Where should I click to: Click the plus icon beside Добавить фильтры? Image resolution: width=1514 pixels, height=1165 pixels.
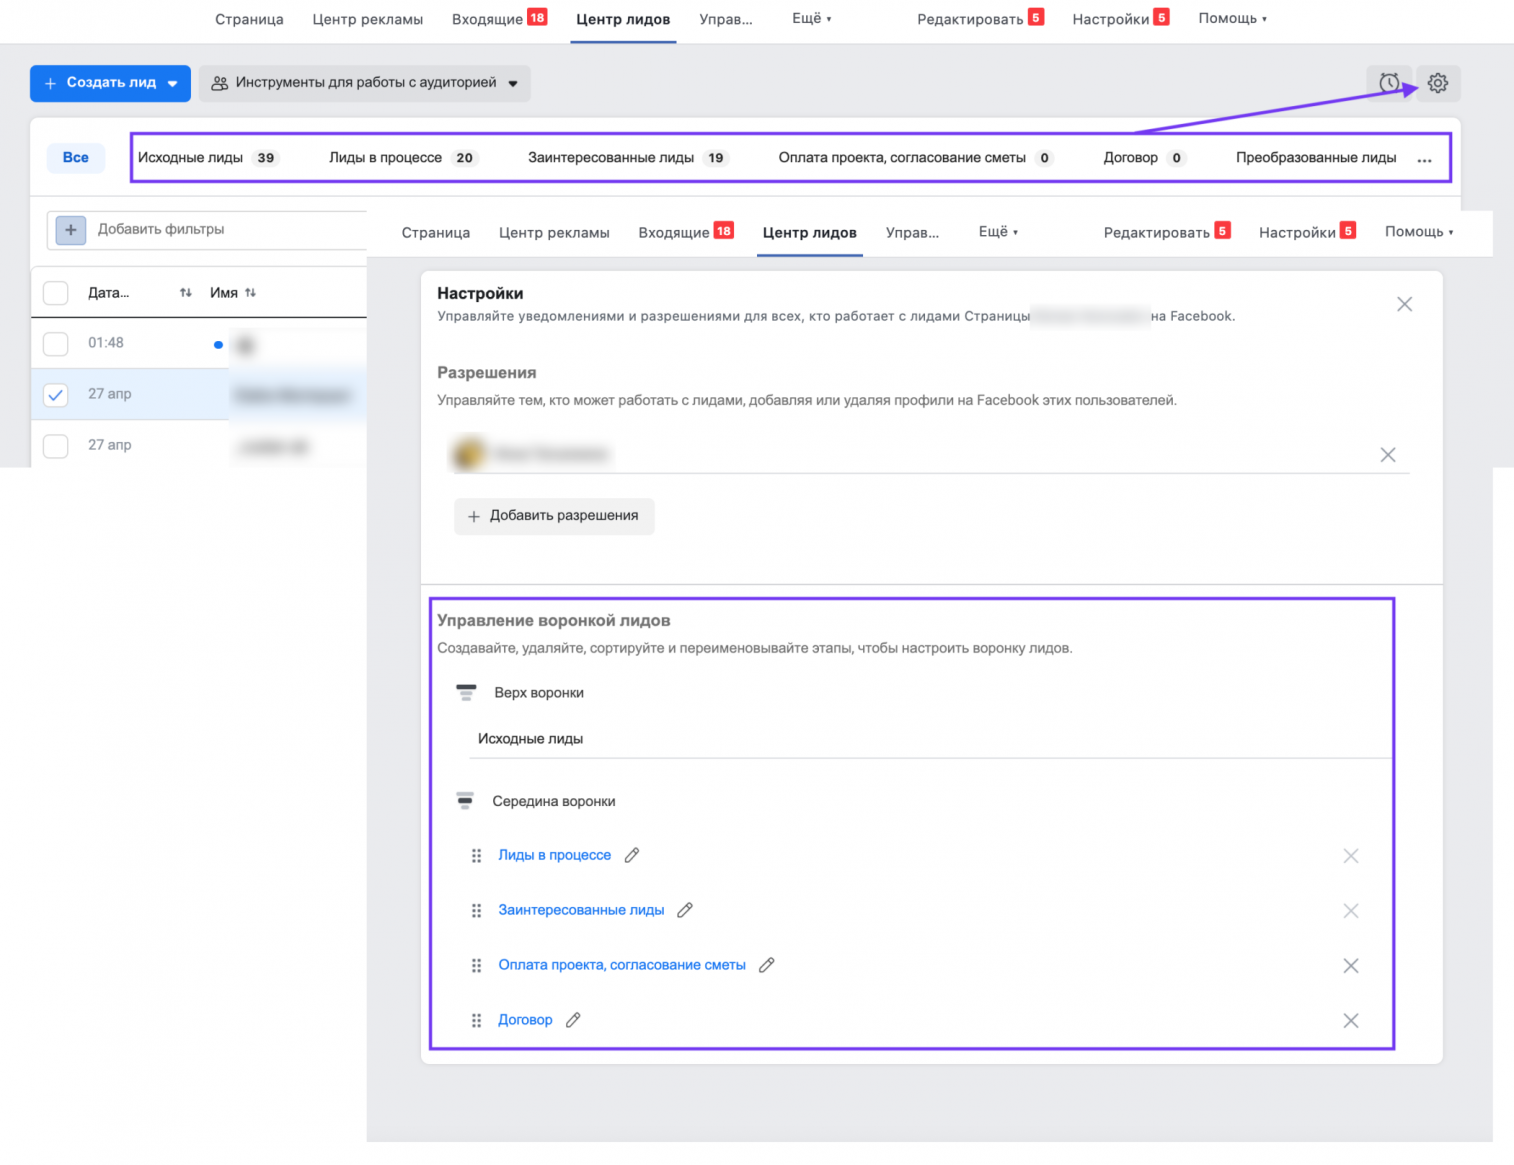pyautogui.click(x=70, y=230)
